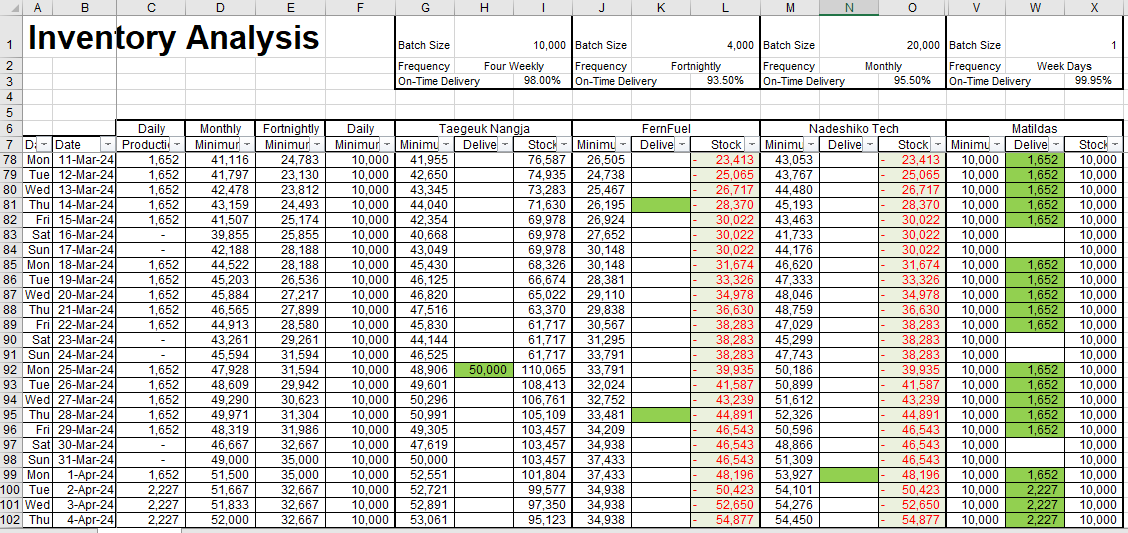The image size is (1128, 533).
Task: Open the Nadeshiko Tech Delivery filter dropdown
Action: pos(869,145)
